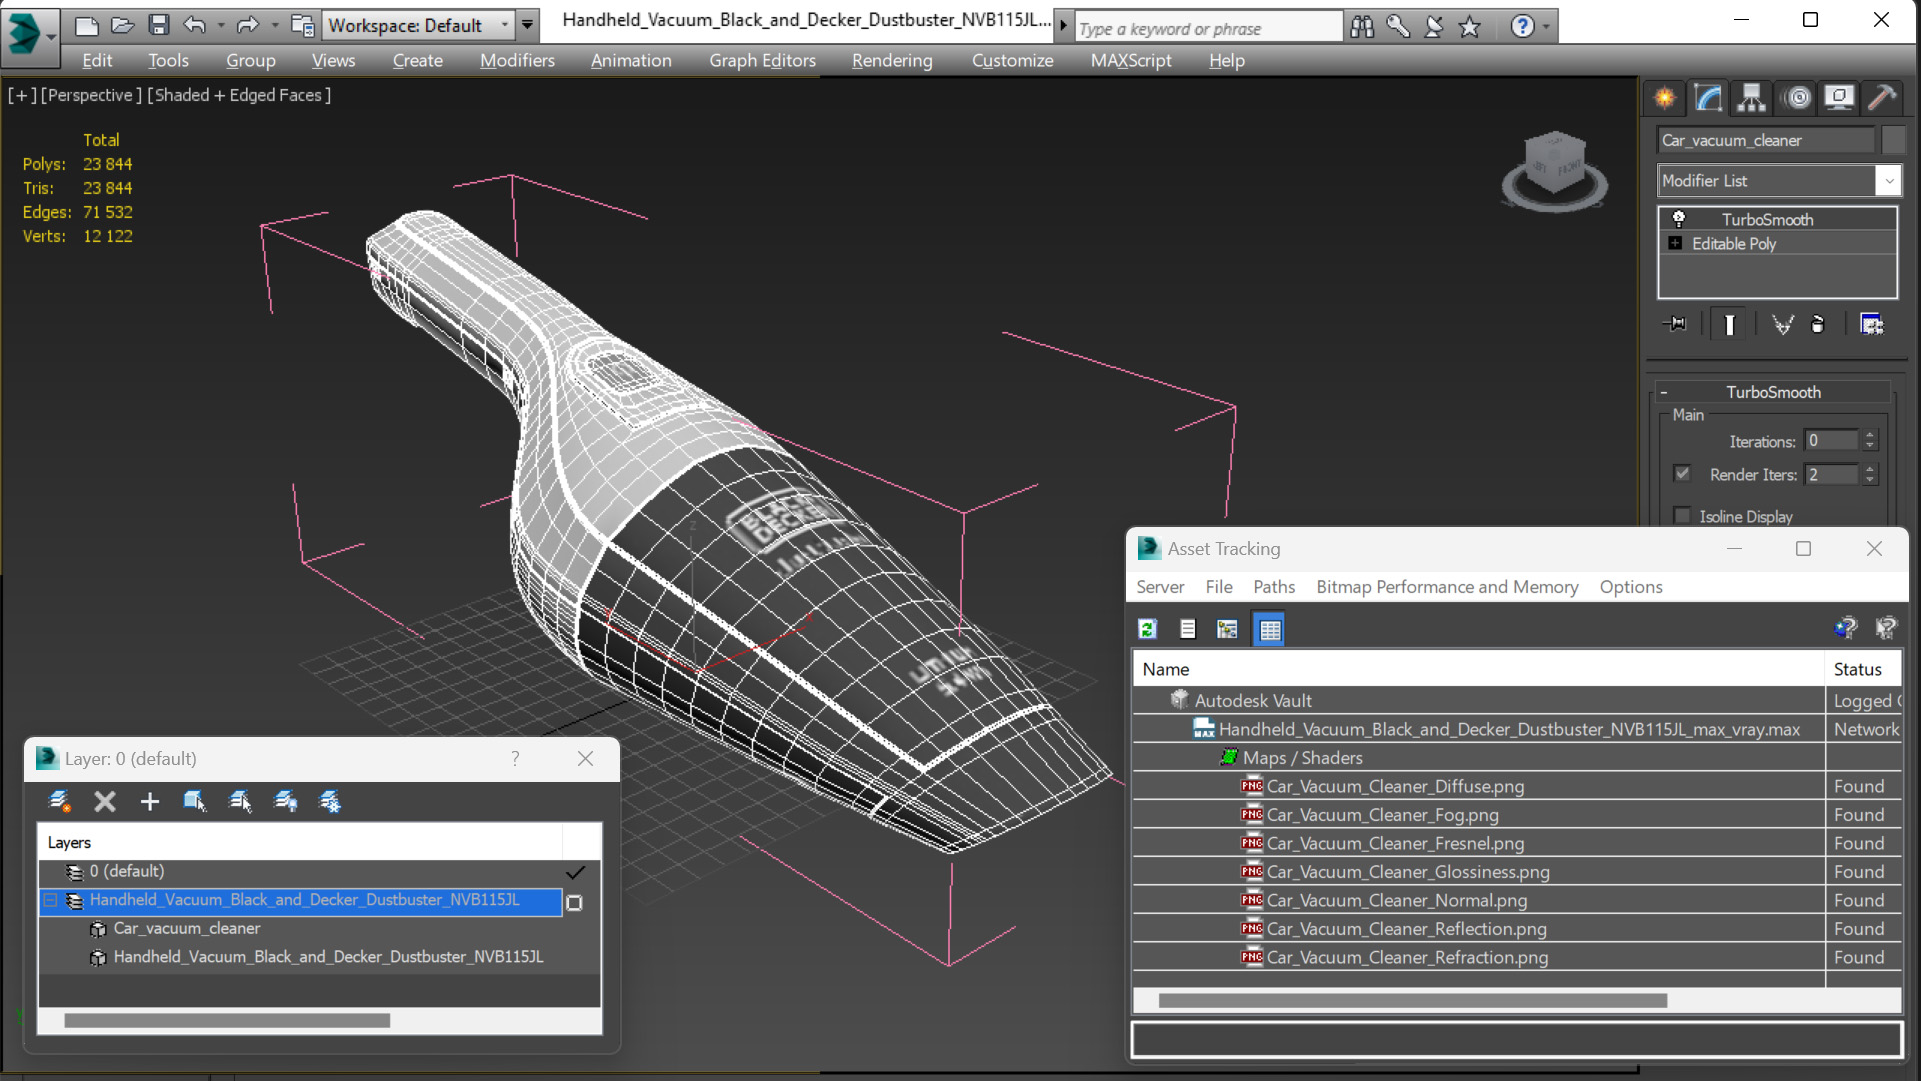
Task: Click Select Highlighted Objects icon in Layer dialog
Action: click(195, 801)
